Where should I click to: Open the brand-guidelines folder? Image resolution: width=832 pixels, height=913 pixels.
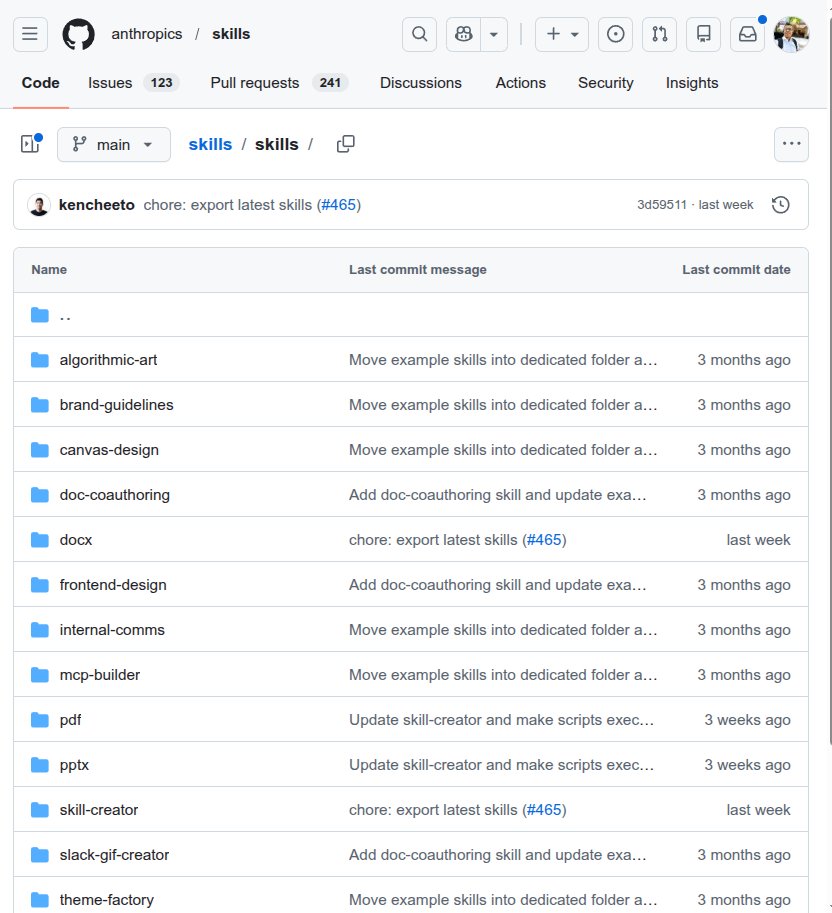pyautogui.click(x=116, y=405)
